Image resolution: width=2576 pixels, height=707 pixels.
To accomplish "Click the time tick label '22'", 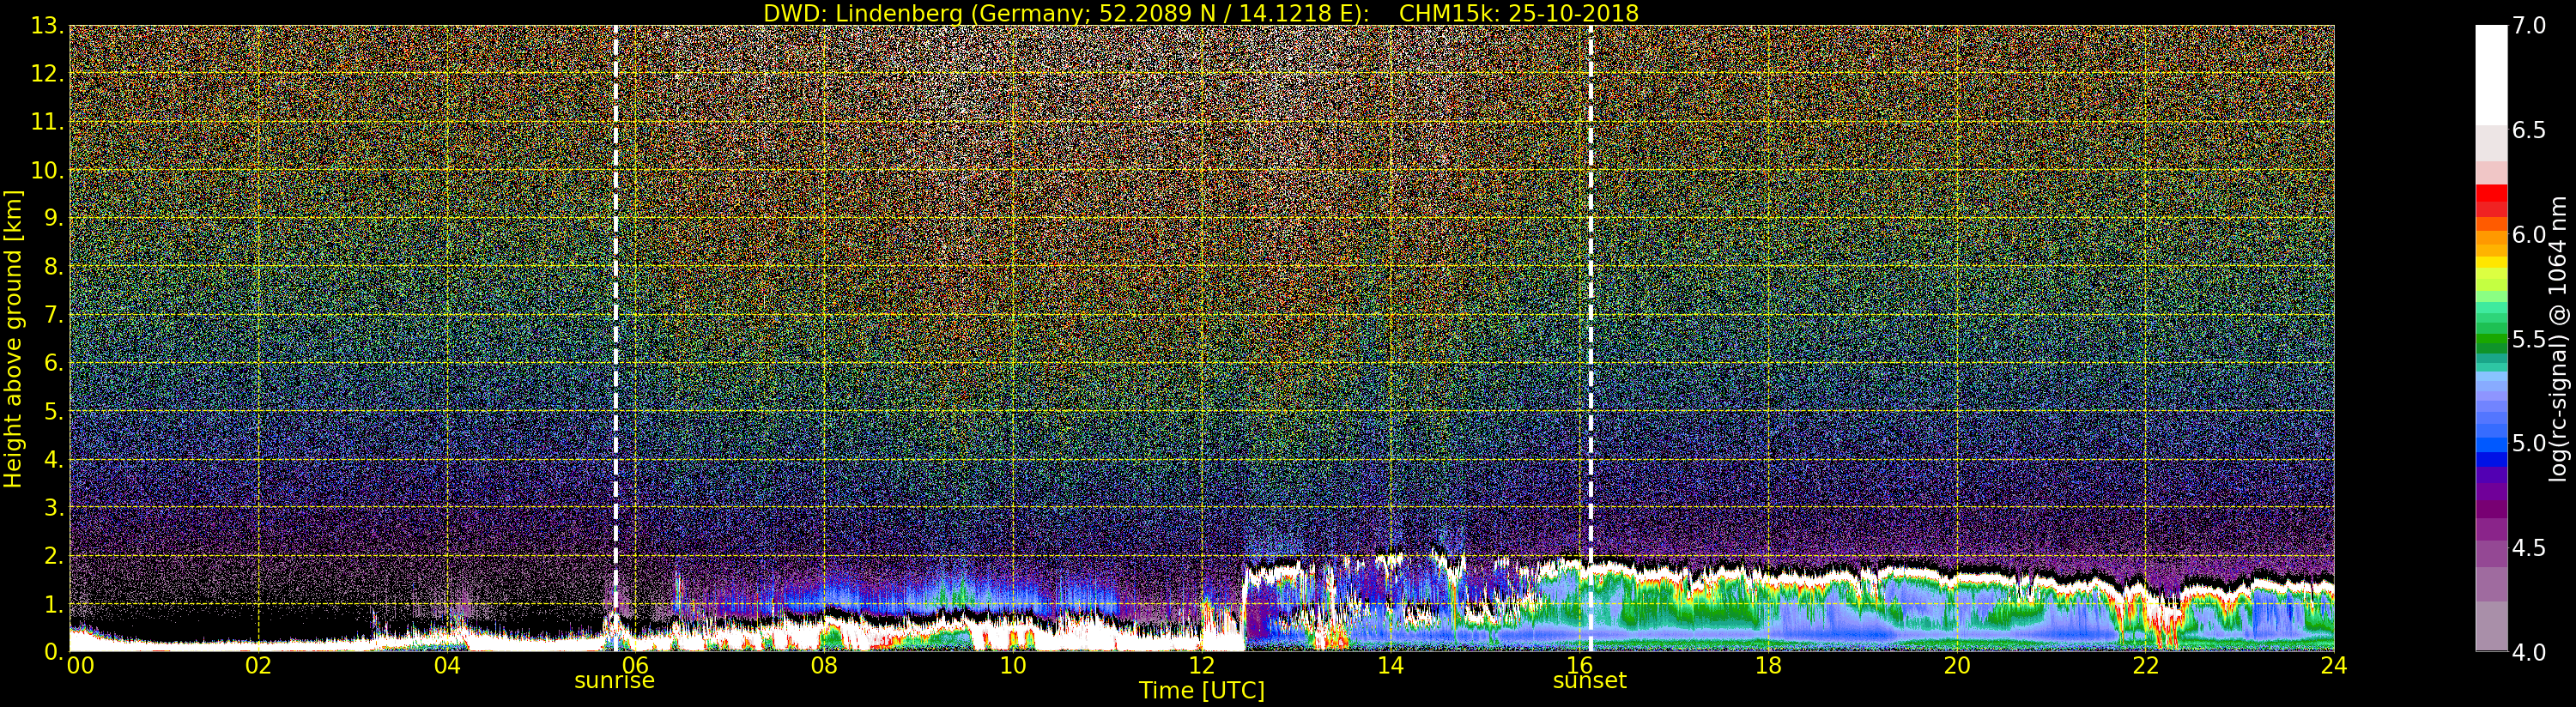I will 2146,665.
